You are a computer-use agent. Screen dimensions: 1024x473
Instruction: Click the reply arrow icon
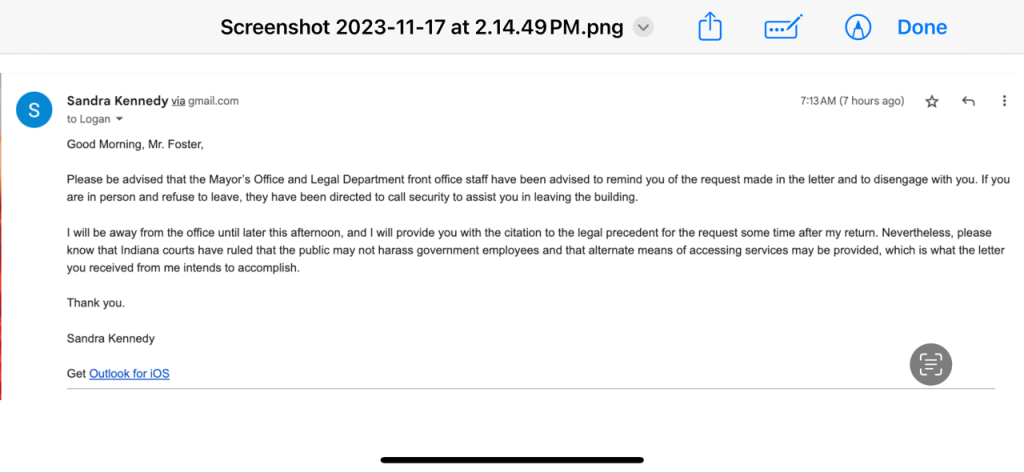click(968, 101)
